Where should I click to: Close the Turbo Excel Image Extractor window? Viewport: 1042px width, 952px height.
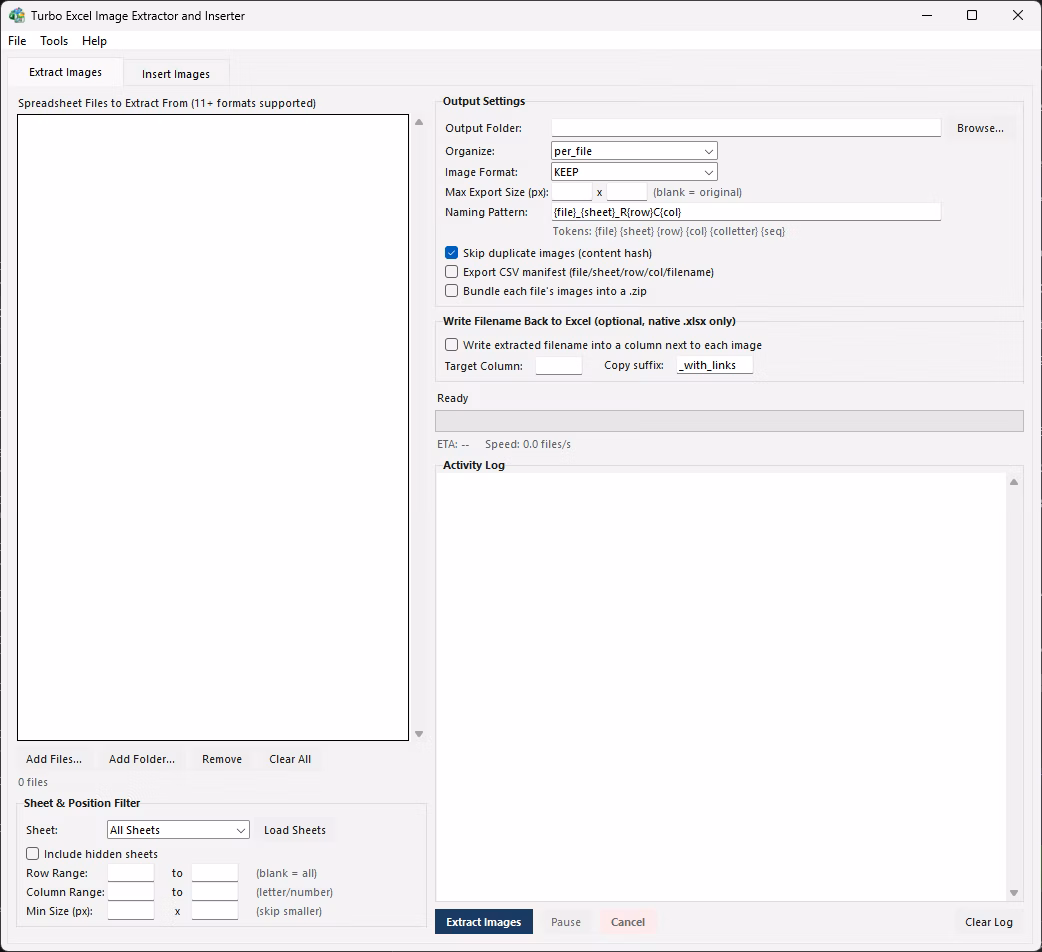1017,15
